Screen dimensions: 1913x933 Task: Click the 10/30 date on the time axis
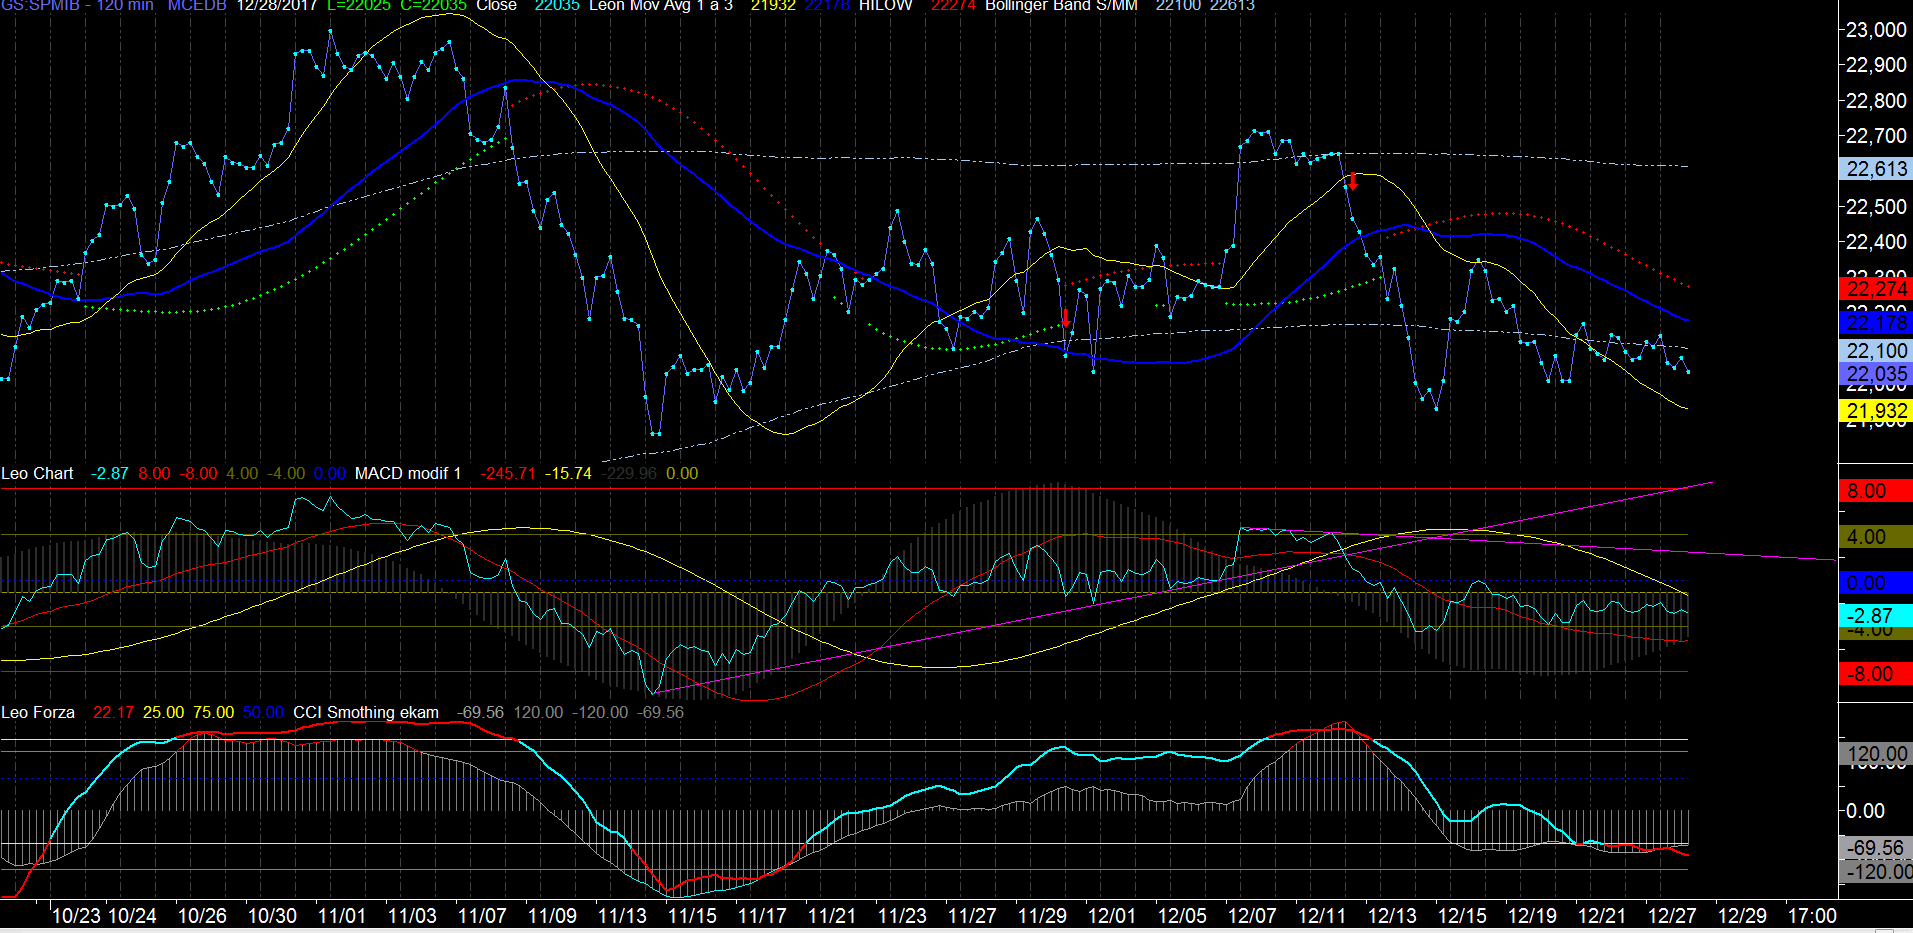[272, 915]
